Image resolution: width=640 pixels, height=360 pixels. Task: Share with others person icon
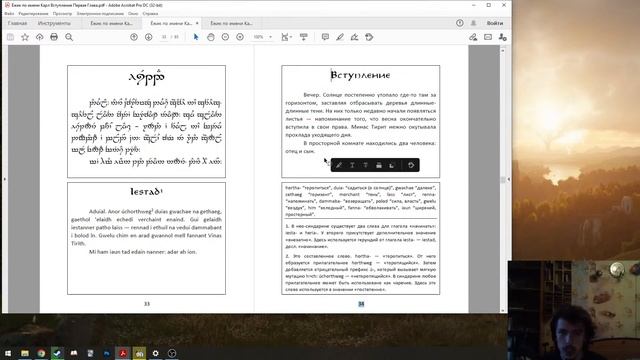(x=502, y=37)
